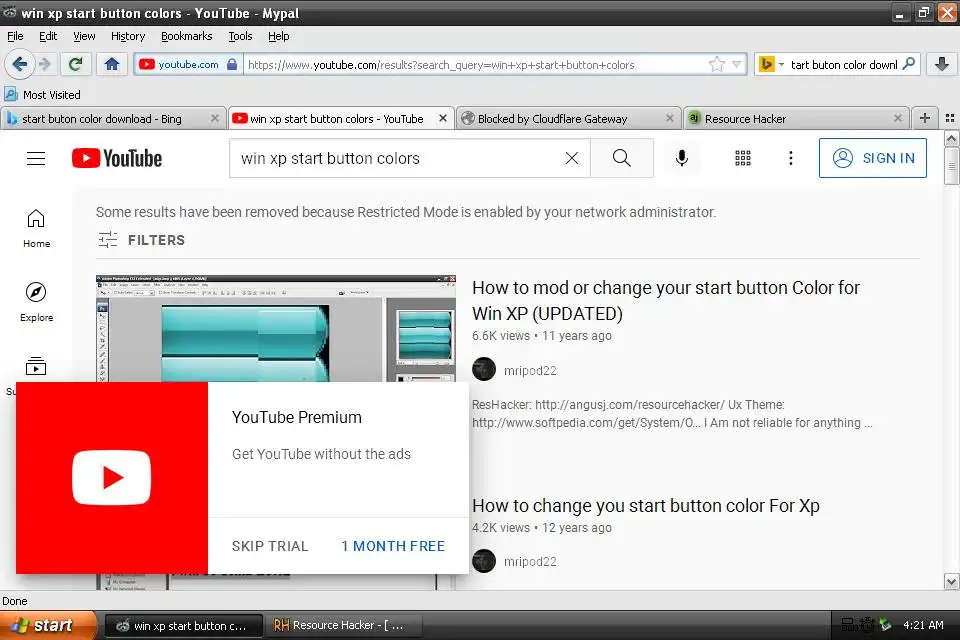Focus the browser search box text
The height and width of the screenshot is (640, 960).
(x=844, y=64)
